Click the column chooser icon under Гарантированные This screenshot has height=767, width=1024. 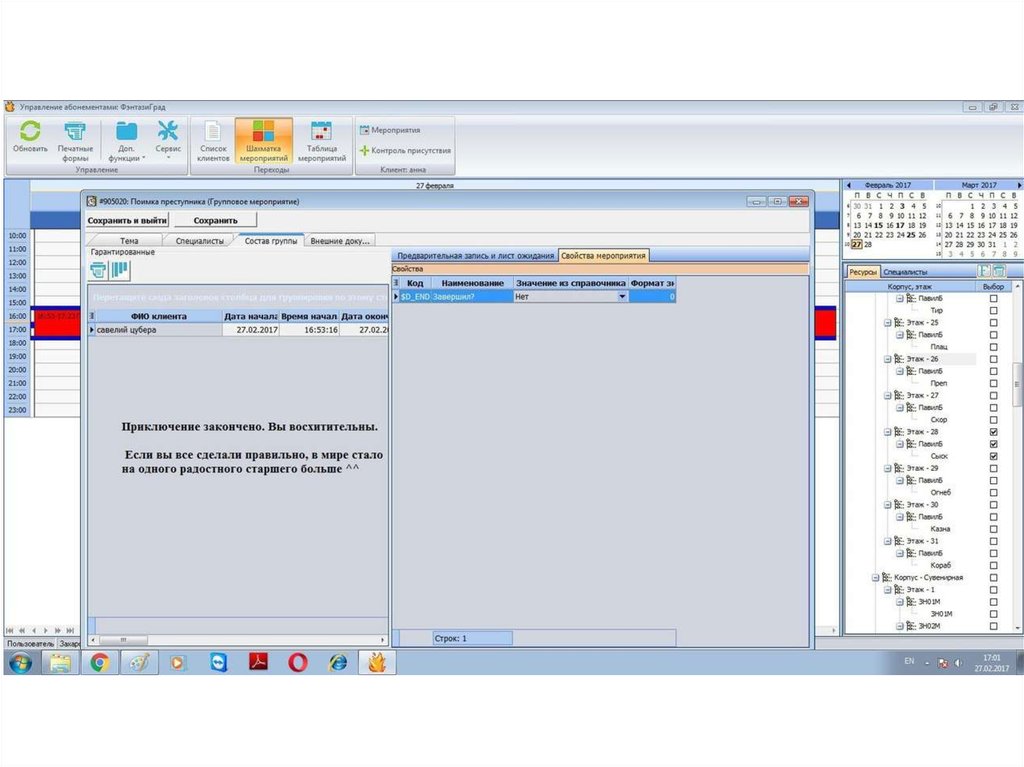pyautogui.click(x=120, y=270)
